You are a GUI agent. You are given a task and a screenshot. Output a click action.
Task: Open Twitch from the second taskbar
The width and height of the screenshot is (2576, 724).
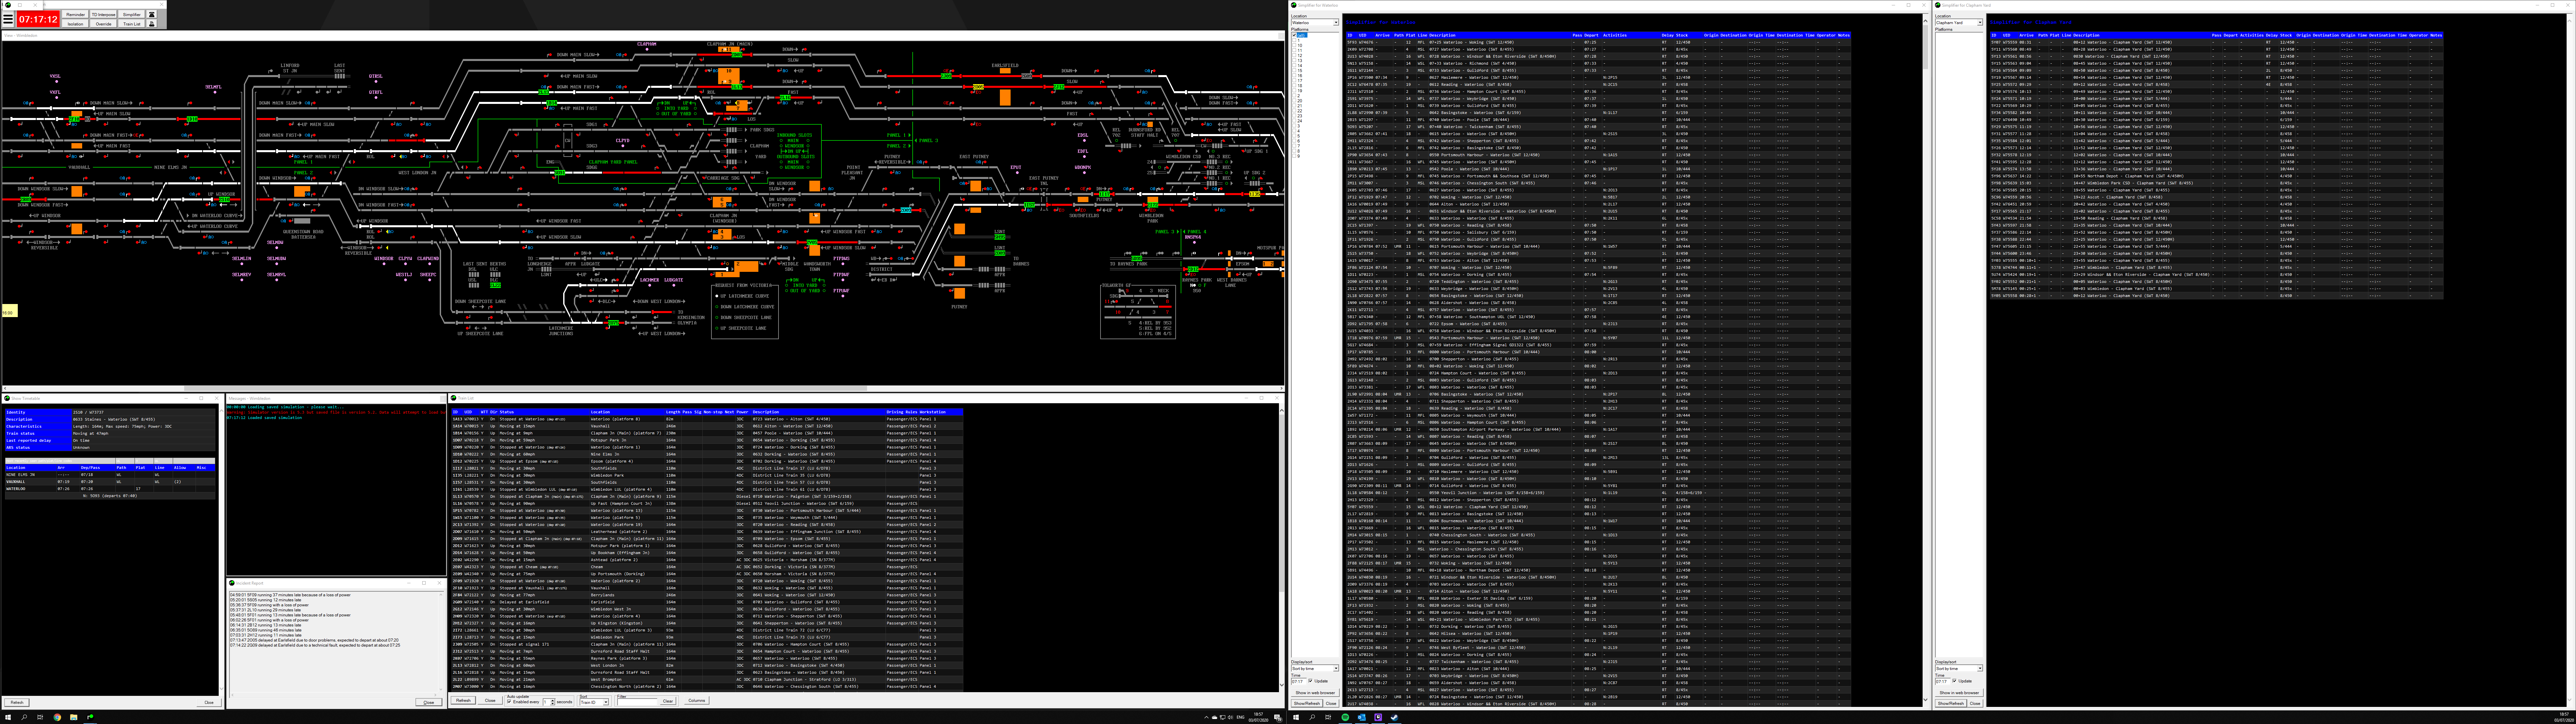coord(1378,717)
